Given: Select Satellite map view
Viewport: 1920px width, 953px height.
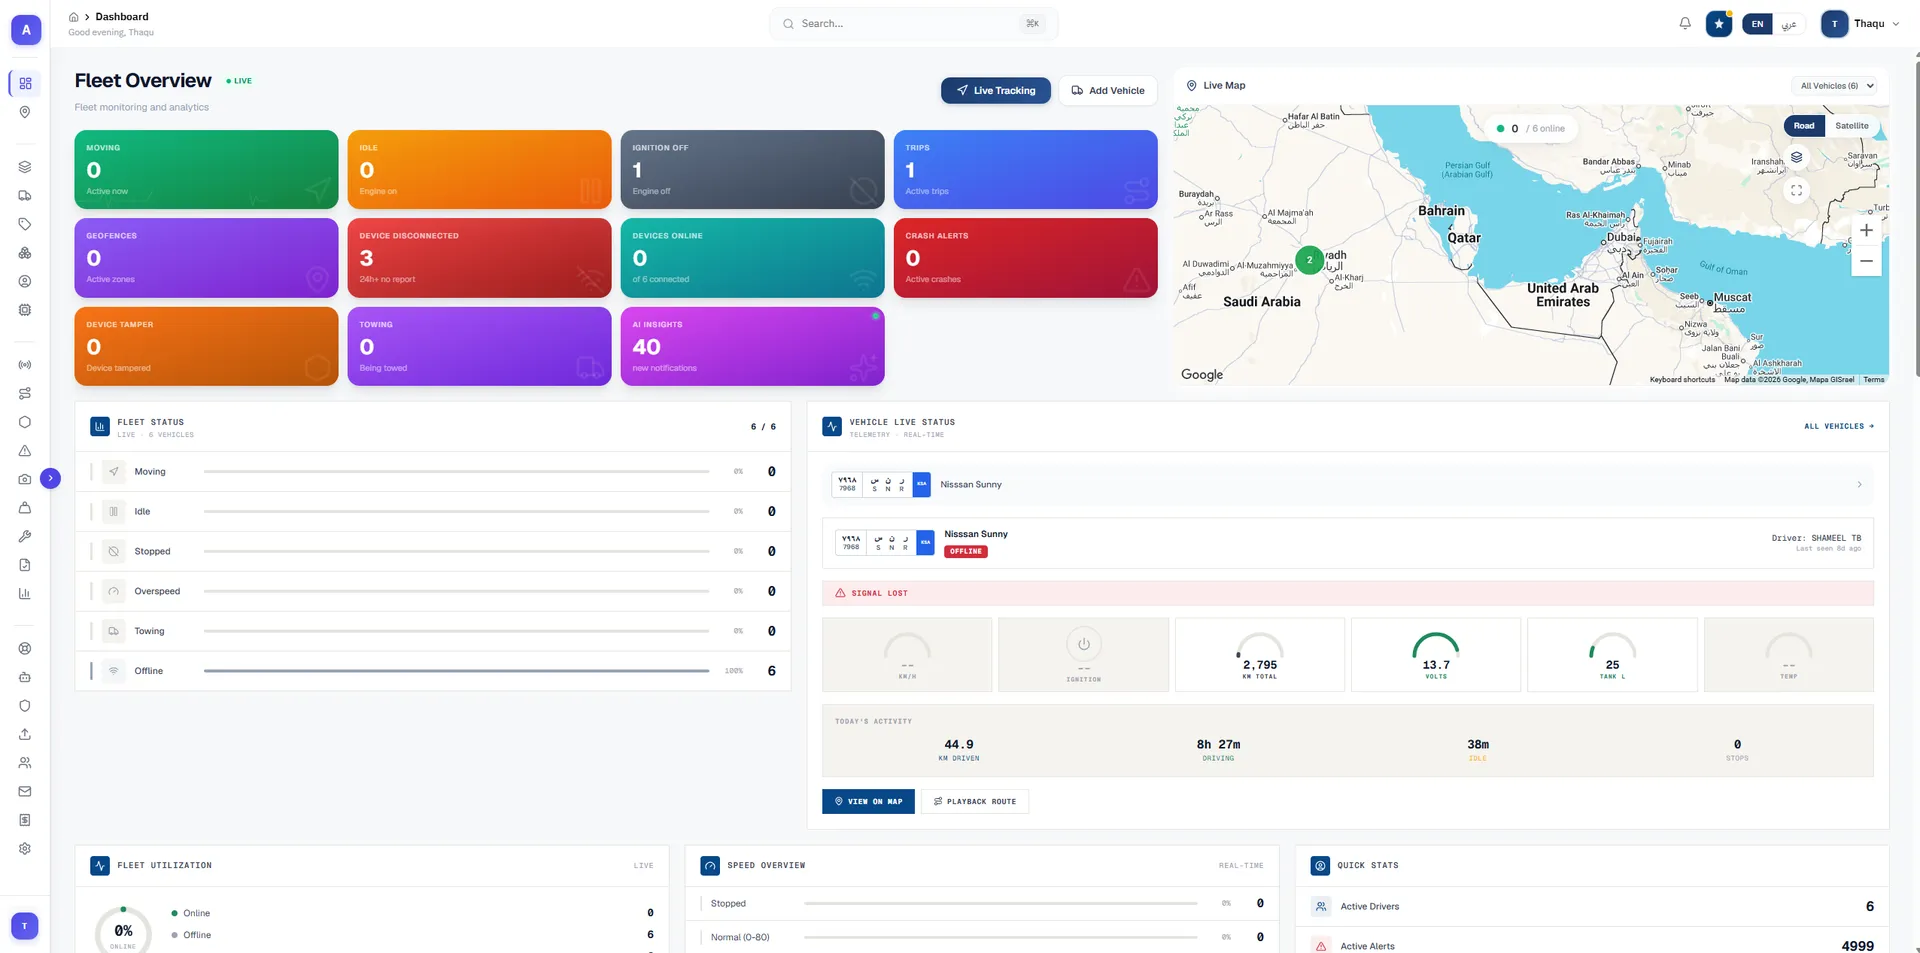Looking at the screenshot, I should (1852, 126).
